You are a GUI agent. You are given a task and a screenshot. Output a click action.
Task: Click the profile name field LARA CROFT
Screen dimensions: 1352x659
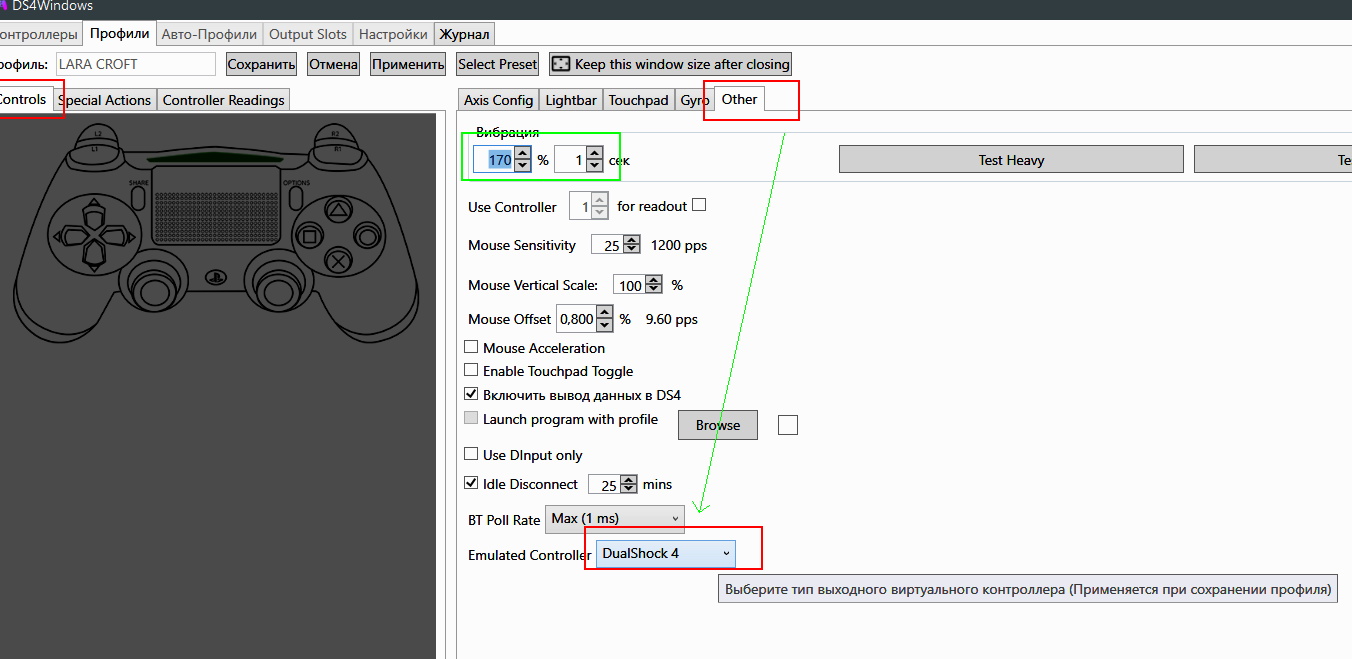pyautogui.click(x=136, y=64)
